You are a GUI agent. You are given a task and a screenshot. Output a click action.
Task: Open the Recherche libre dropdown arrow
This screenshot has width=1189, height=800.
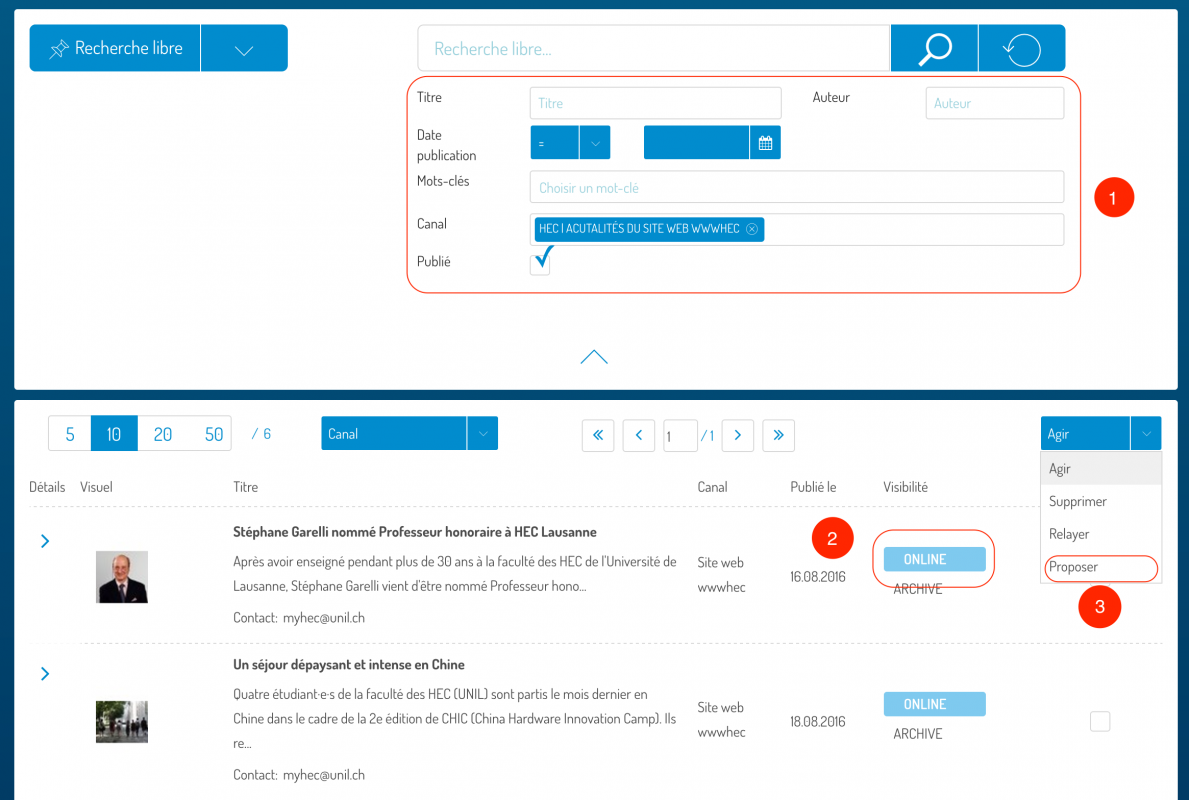point(244,49)
